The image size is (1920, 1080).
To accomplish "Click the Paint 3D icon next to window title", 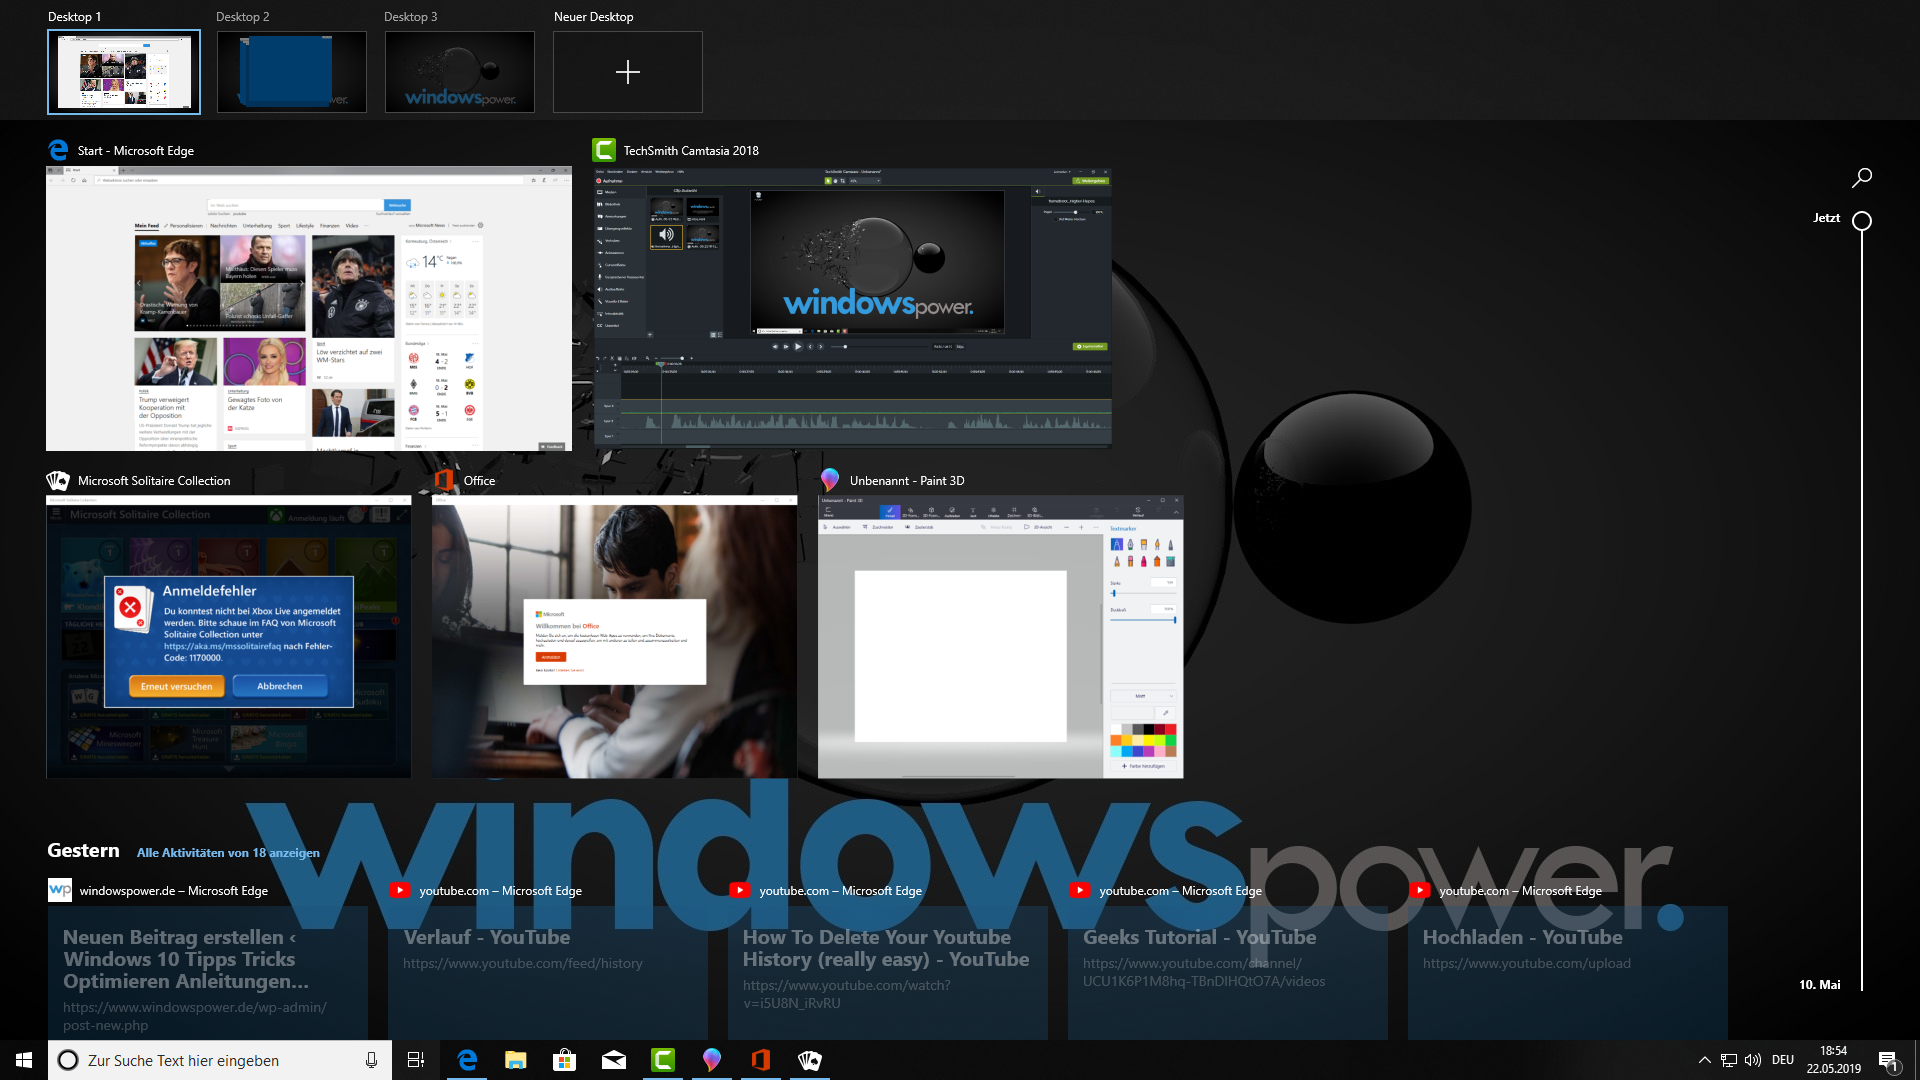I will click(x=829, y=480).
